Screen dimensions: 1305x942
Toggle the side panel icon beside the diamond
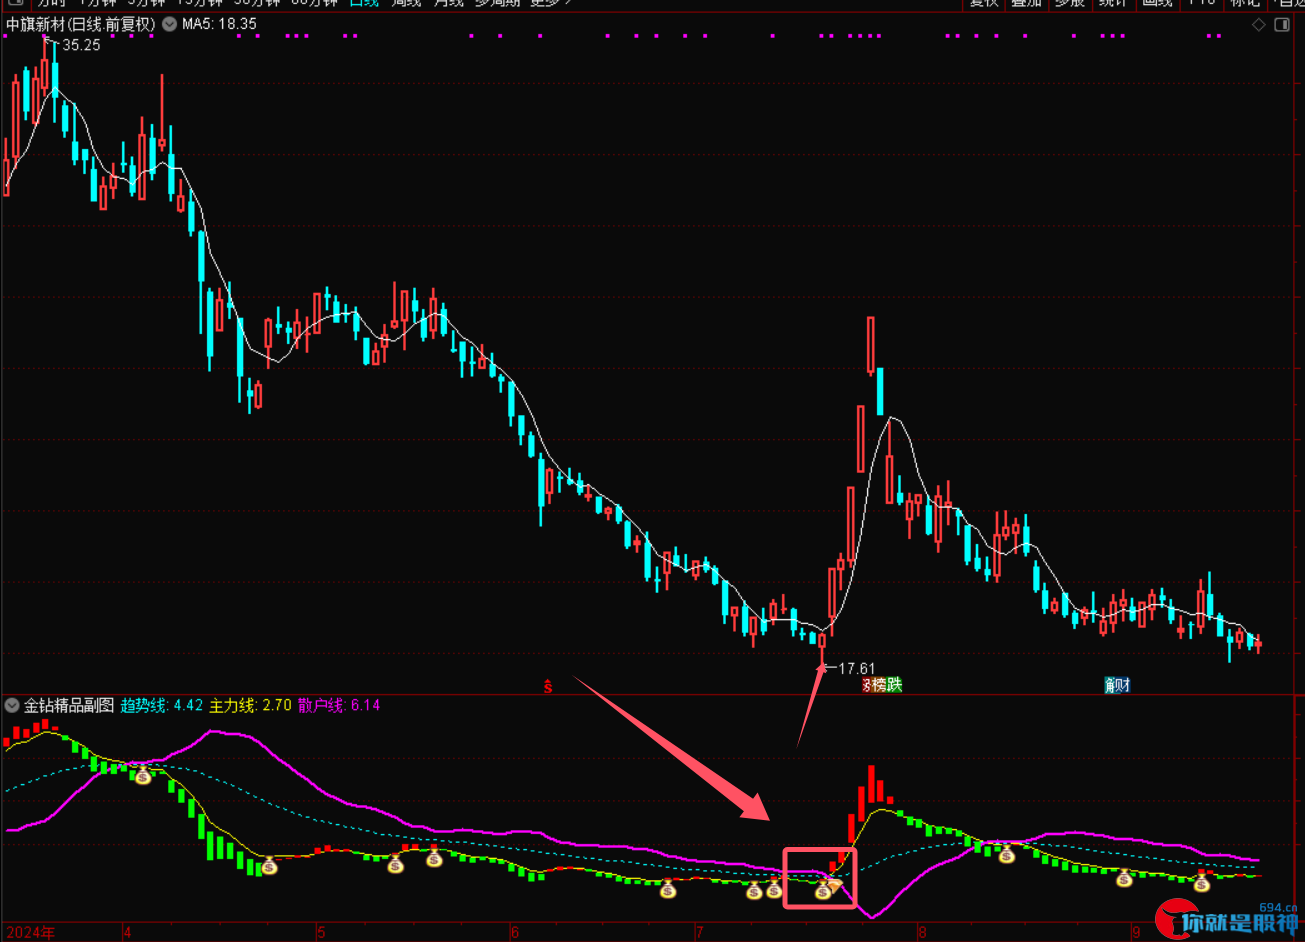1283,24
